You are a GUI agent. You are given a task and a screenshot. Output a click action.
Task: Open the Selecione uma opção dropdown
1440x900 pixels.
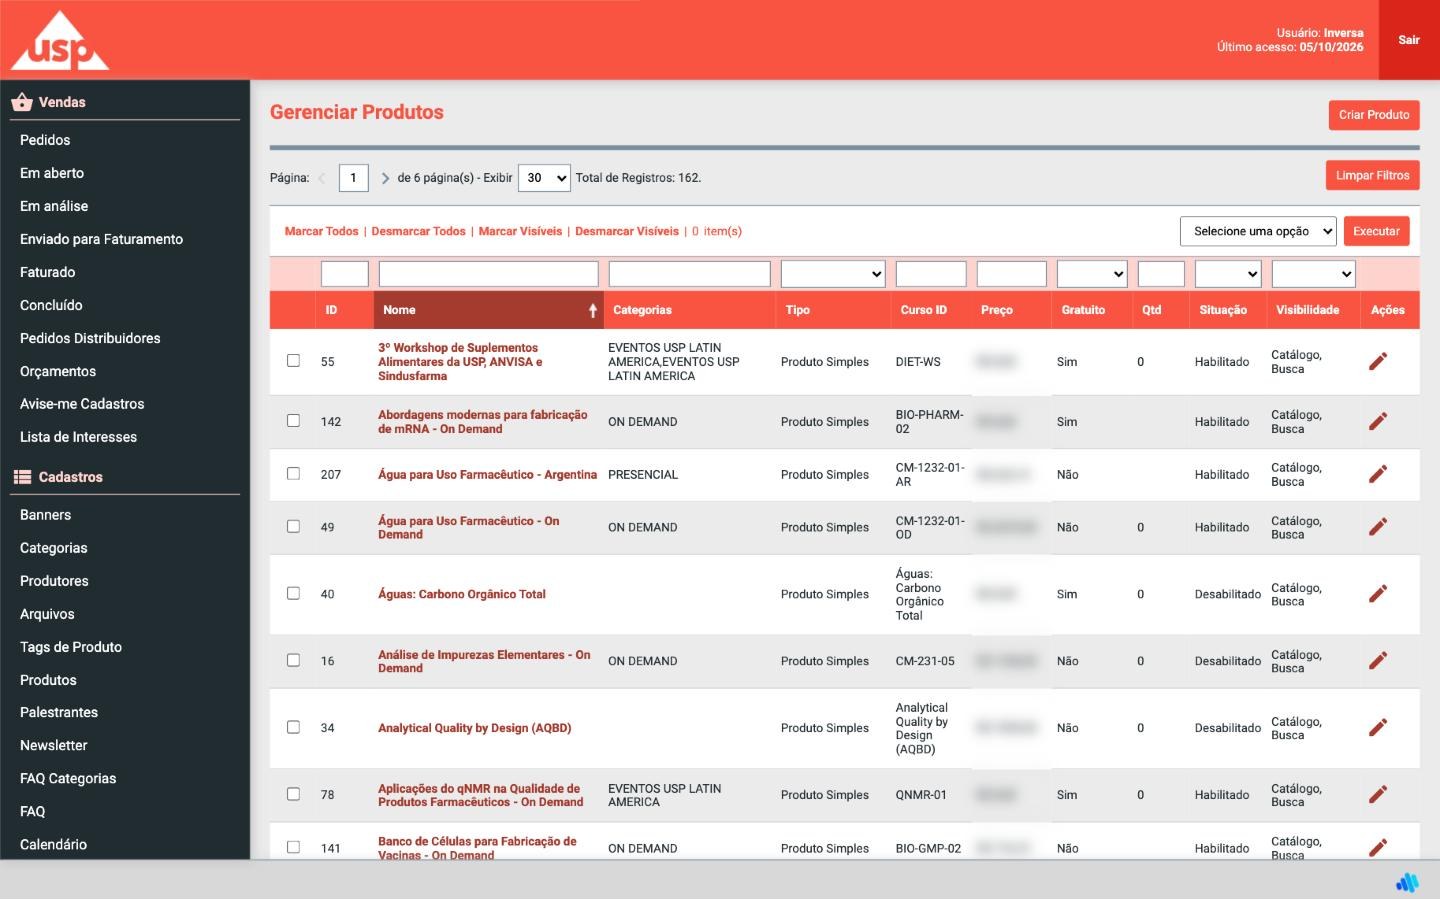[x=1258, y=231]
